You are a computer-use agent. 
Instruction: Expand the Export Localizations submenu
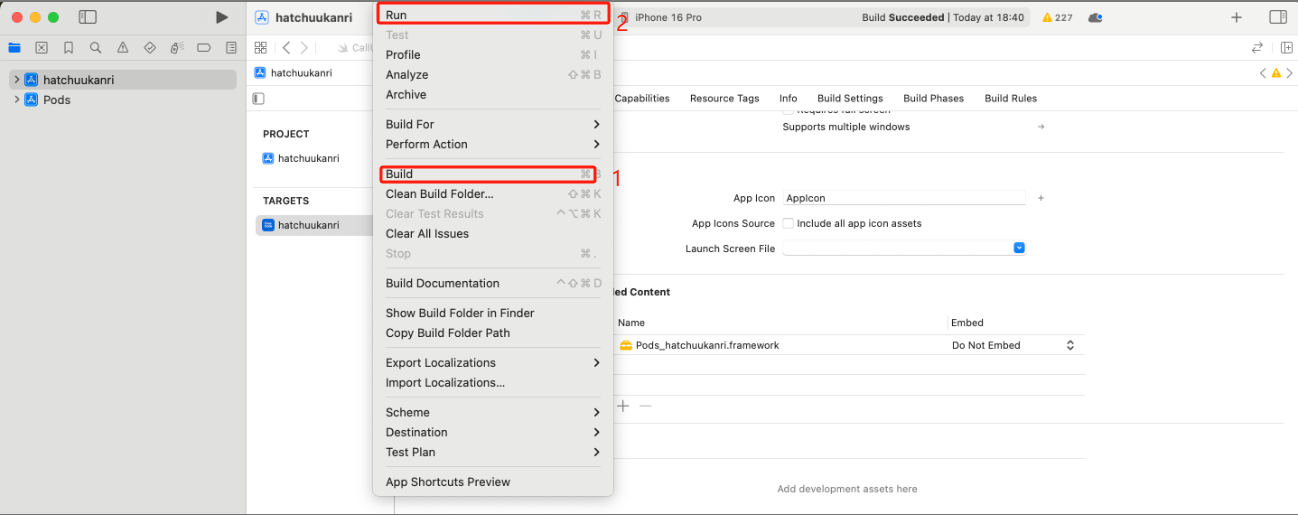tap(494, 363)
